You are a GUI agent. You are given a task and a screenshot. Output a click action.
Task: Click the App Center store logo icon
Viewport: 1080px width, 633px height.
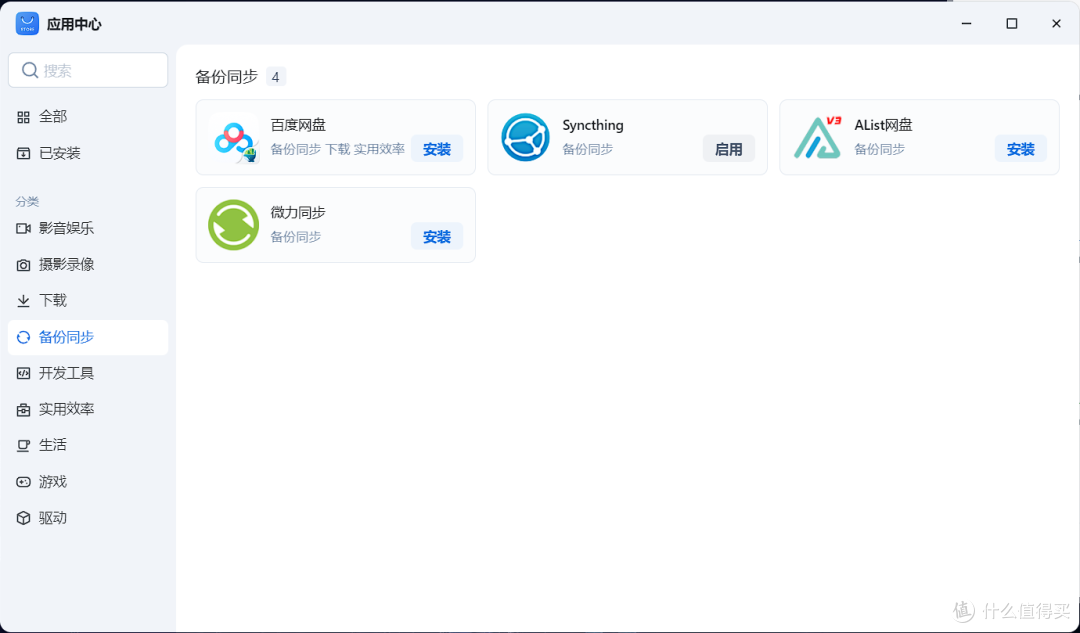point(28,24)
